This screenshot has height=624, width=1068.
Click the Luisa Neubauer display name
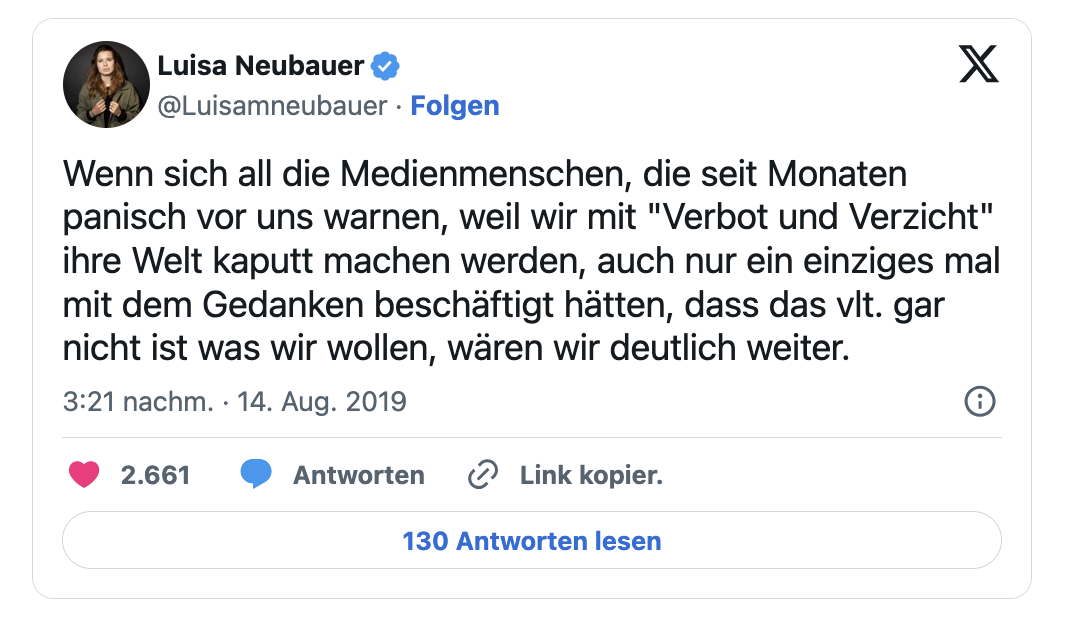click(261, 67)
